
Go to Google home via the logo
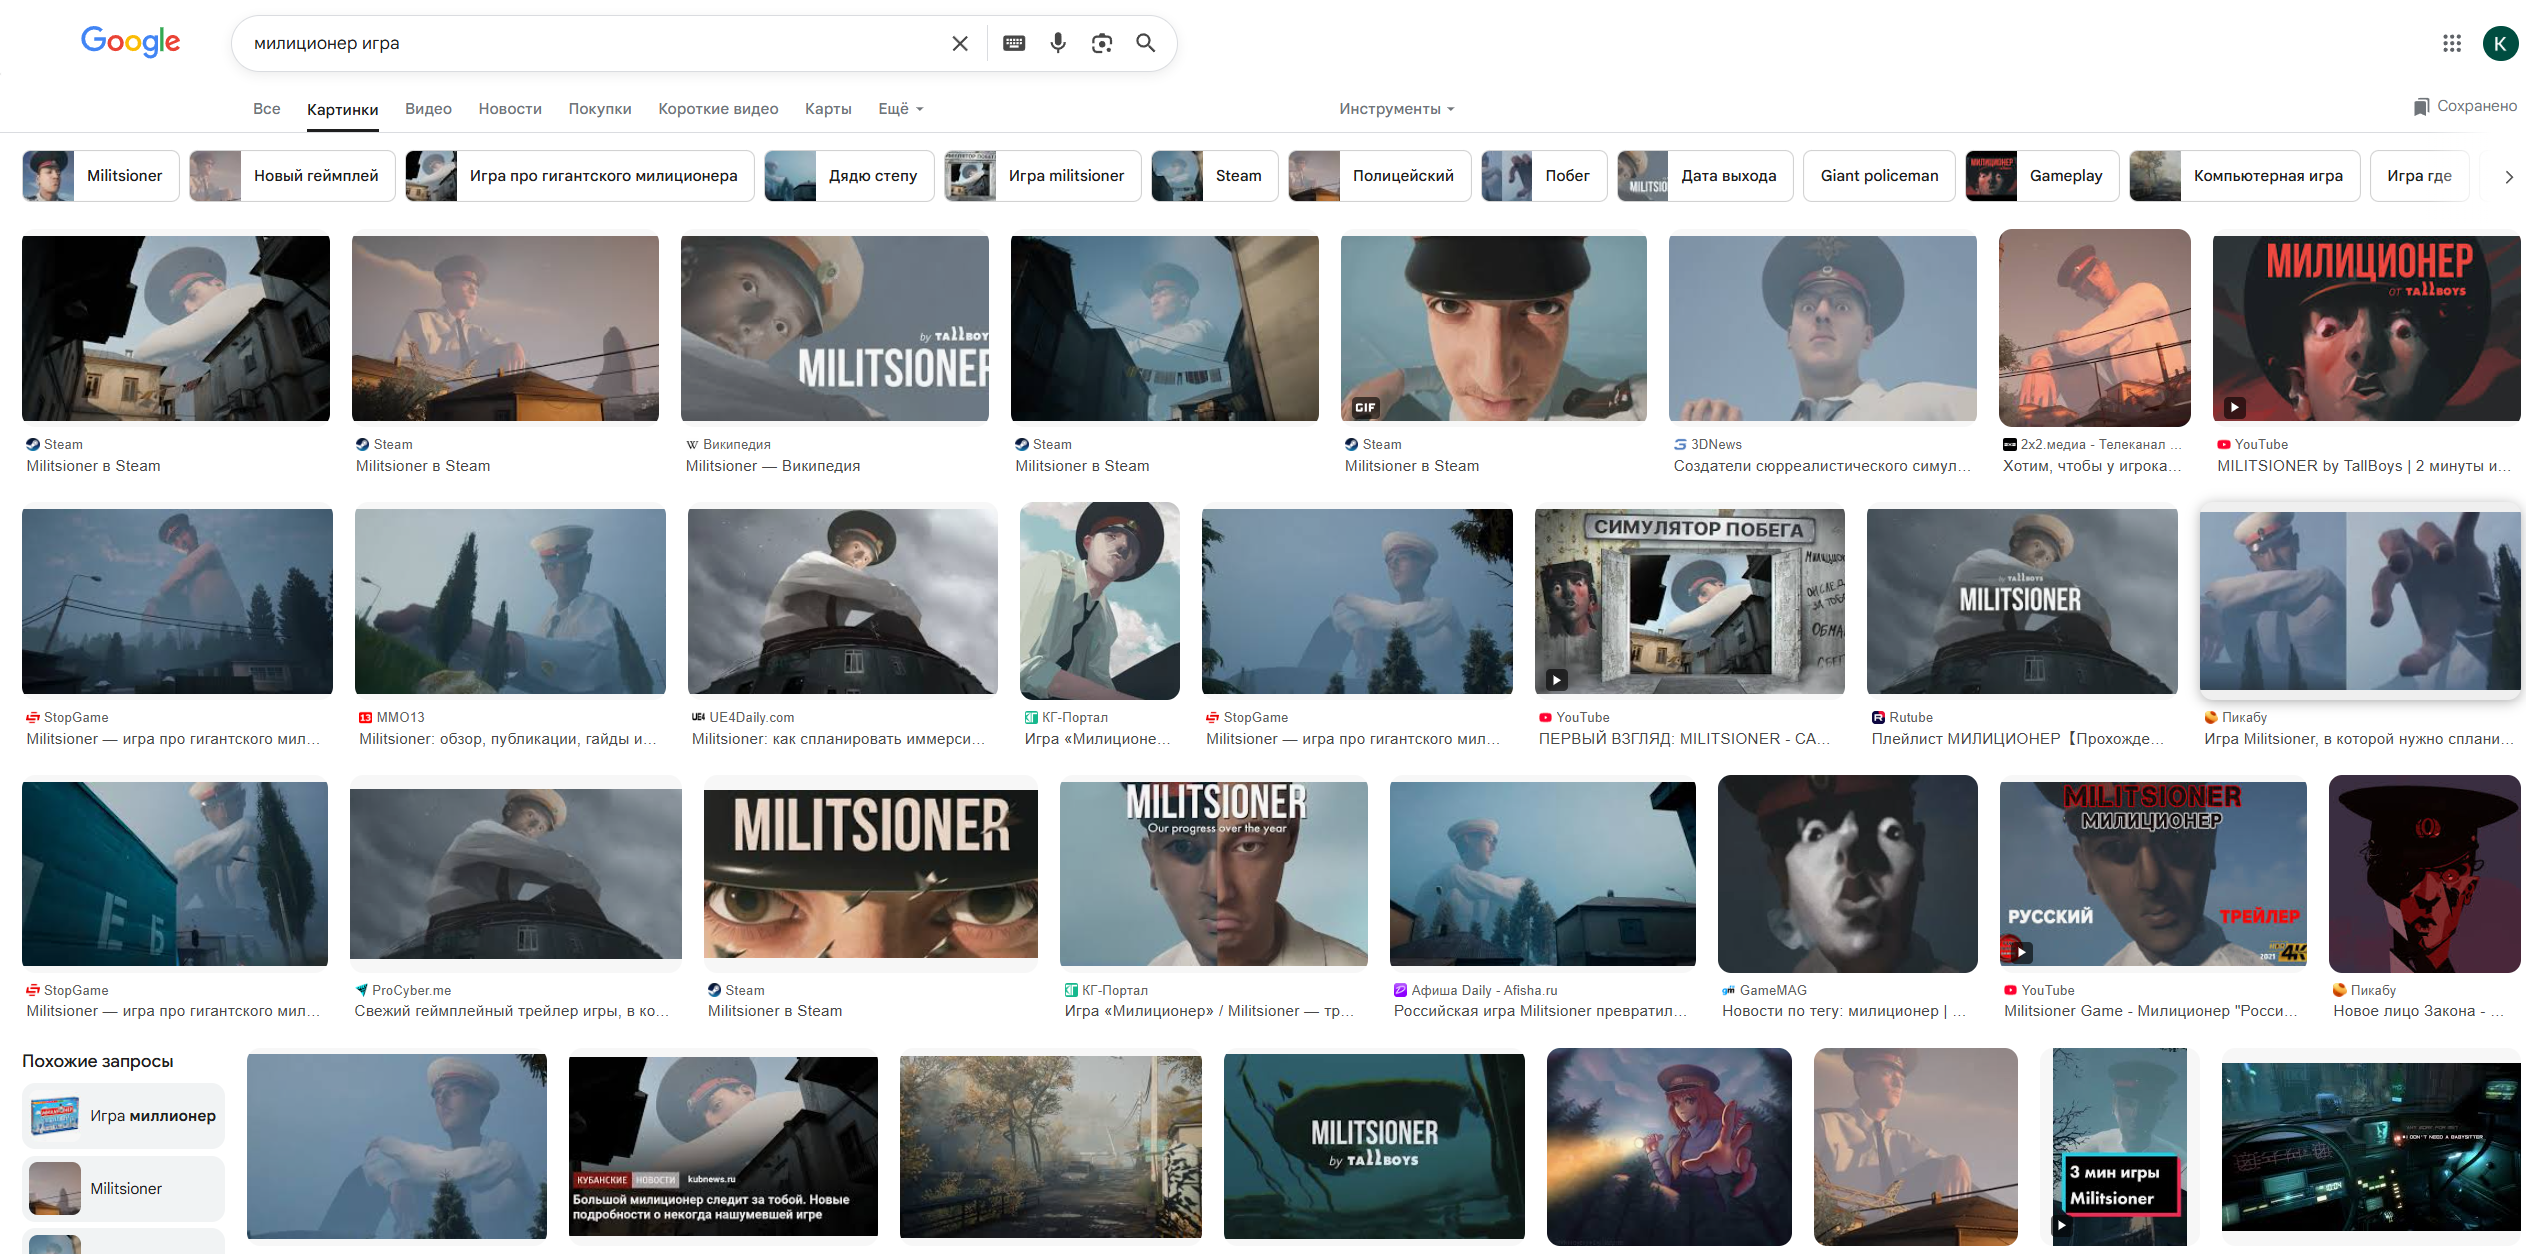pyautogui.click(x=131, y=42)
